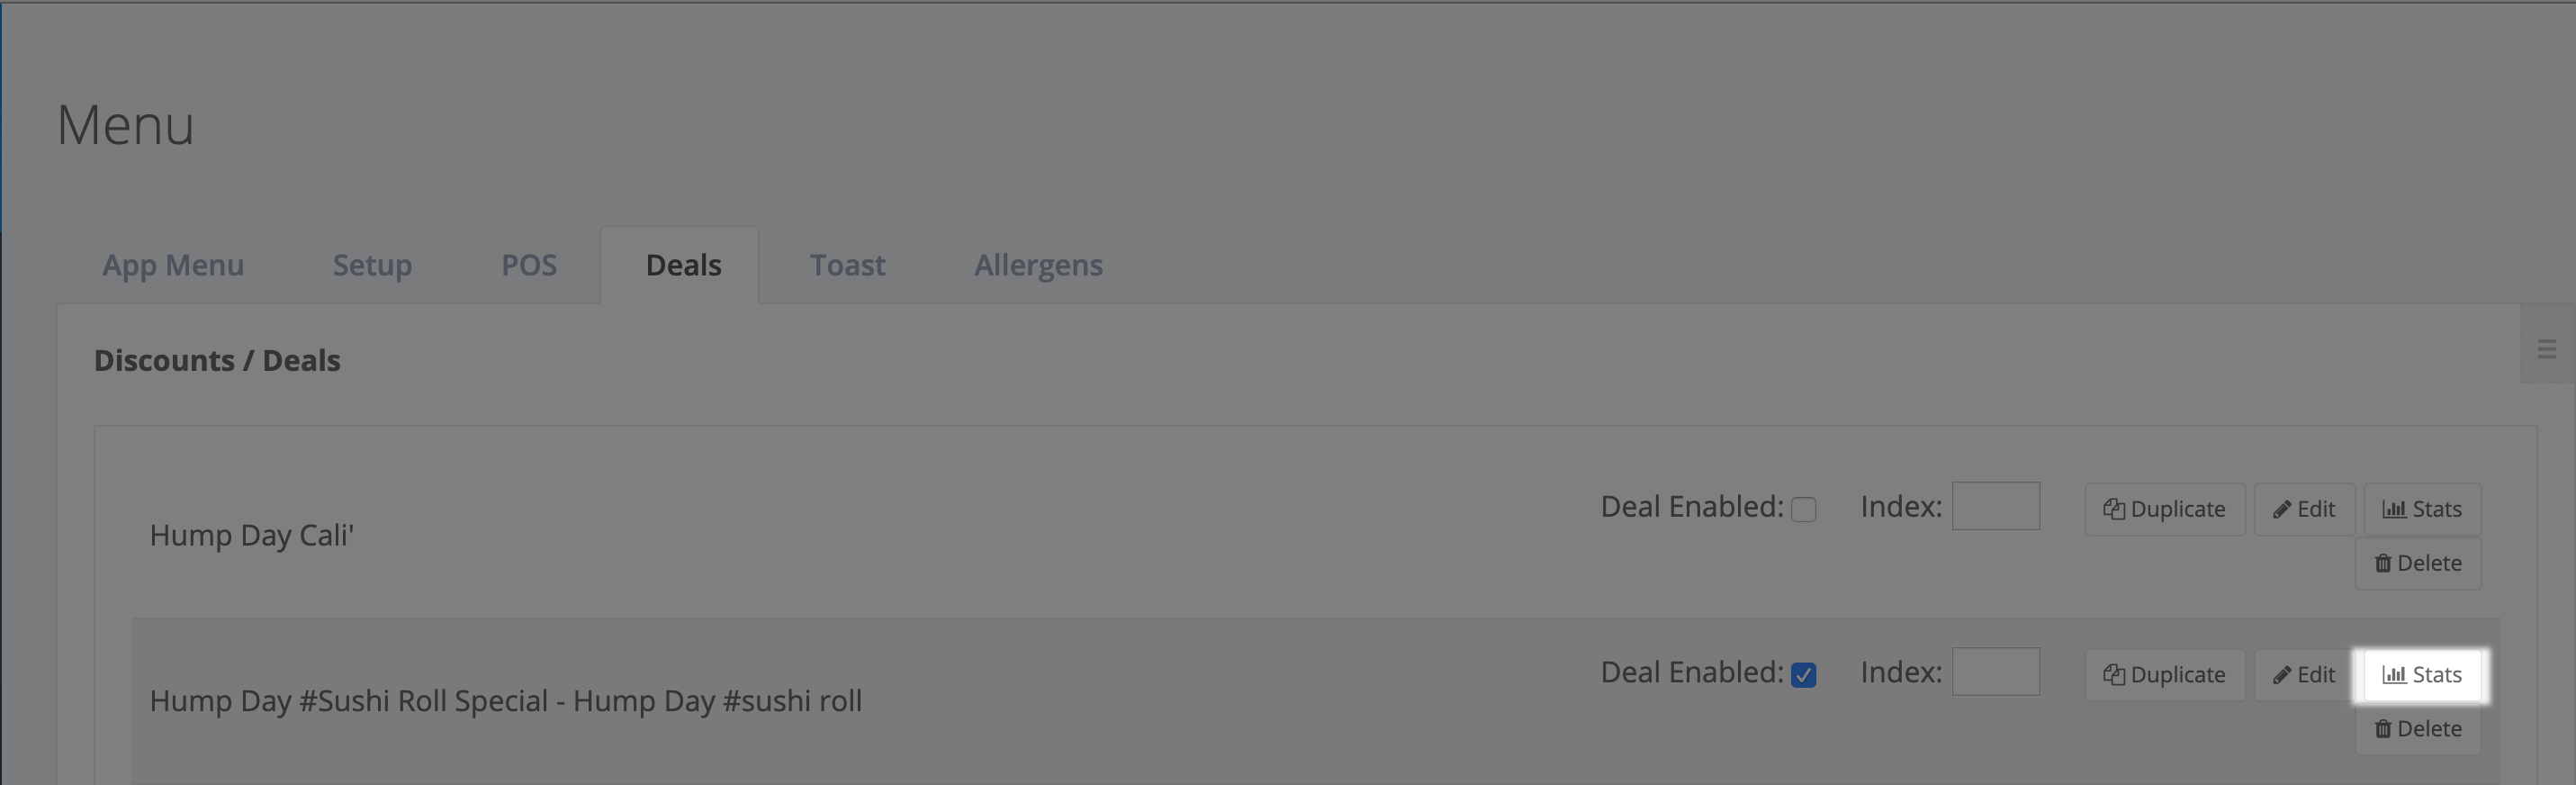2576x785 pixels.
Task: Disable the Sushi Roll Special deal checkbox
Action: pyautogui.click(x=1803, y=675)
